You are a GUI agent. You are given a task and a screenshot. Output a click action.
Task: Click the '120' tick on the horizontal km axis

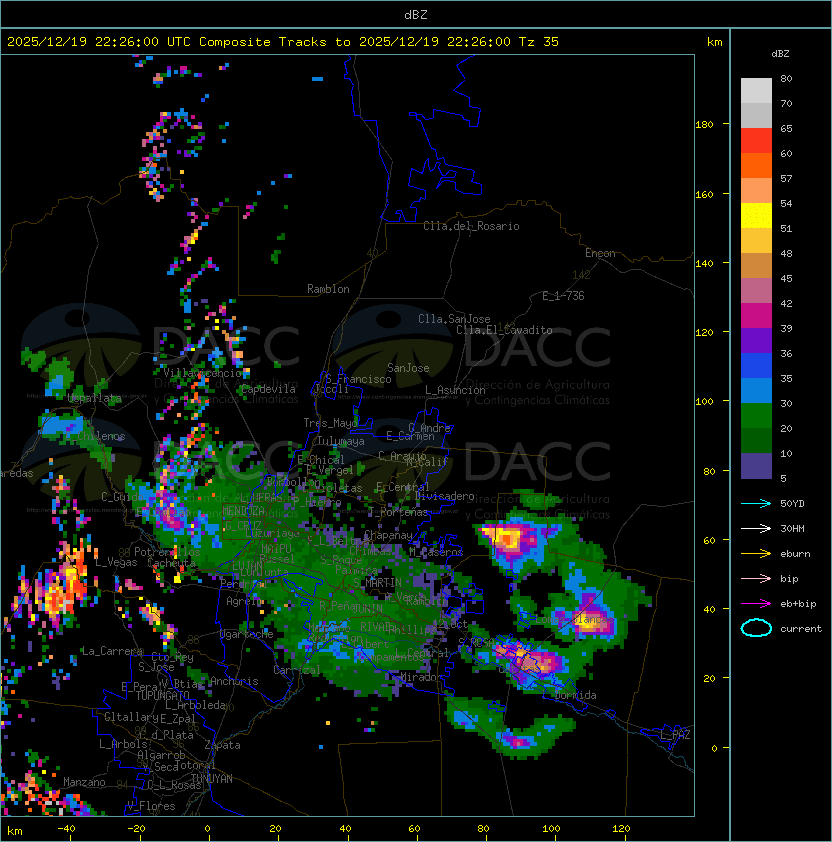point(621,829)
